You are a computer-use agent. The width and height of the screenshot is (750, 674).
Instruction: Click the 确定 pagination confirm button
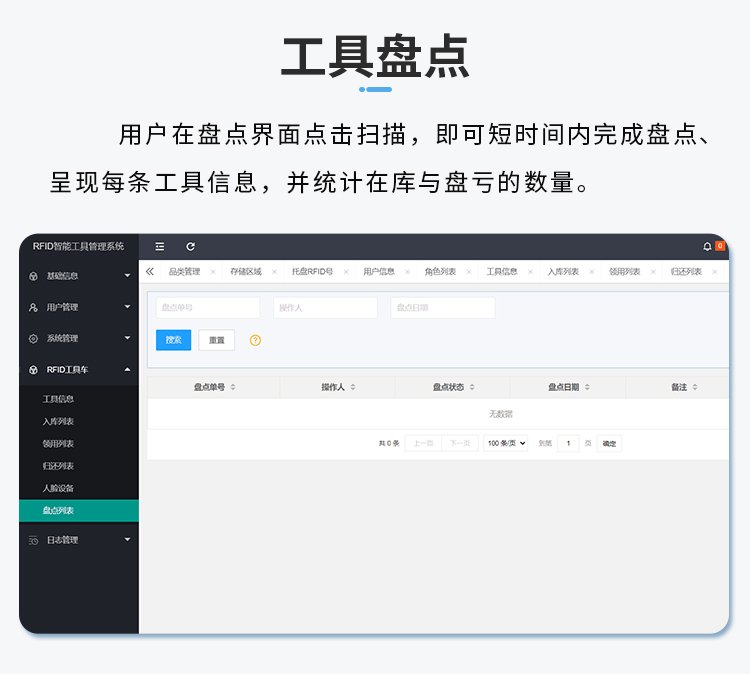coord(609,443)
